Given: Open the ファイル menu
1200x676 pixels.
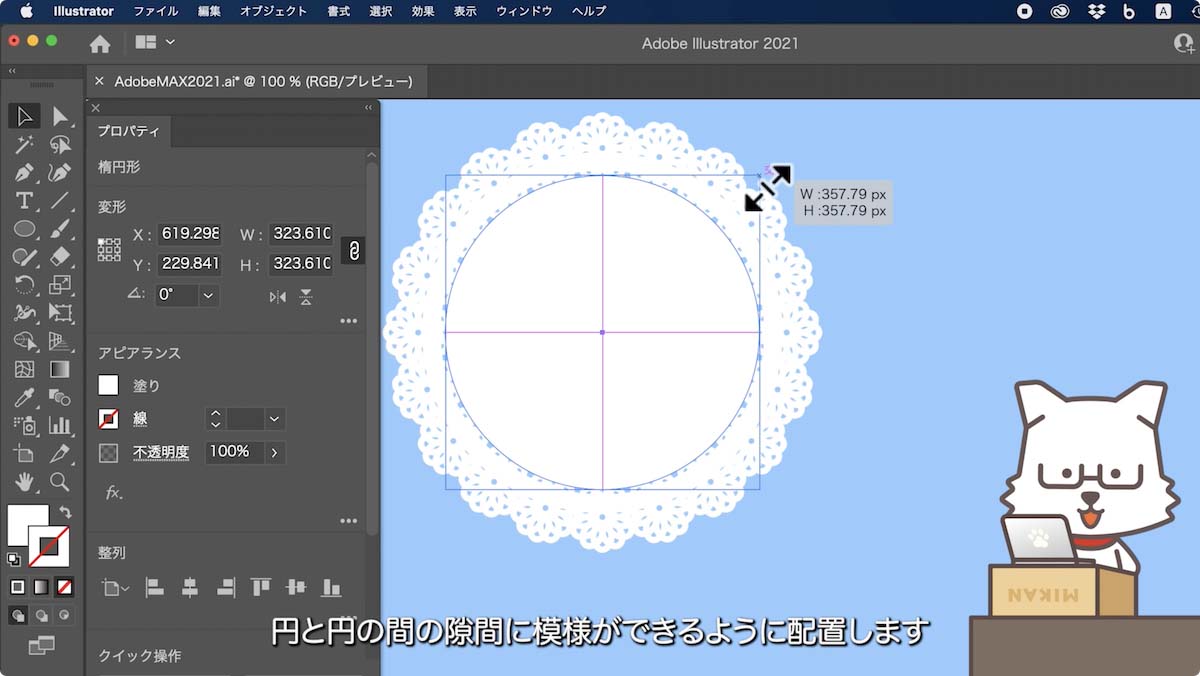Looking at the screenshot, I should 155,11.
